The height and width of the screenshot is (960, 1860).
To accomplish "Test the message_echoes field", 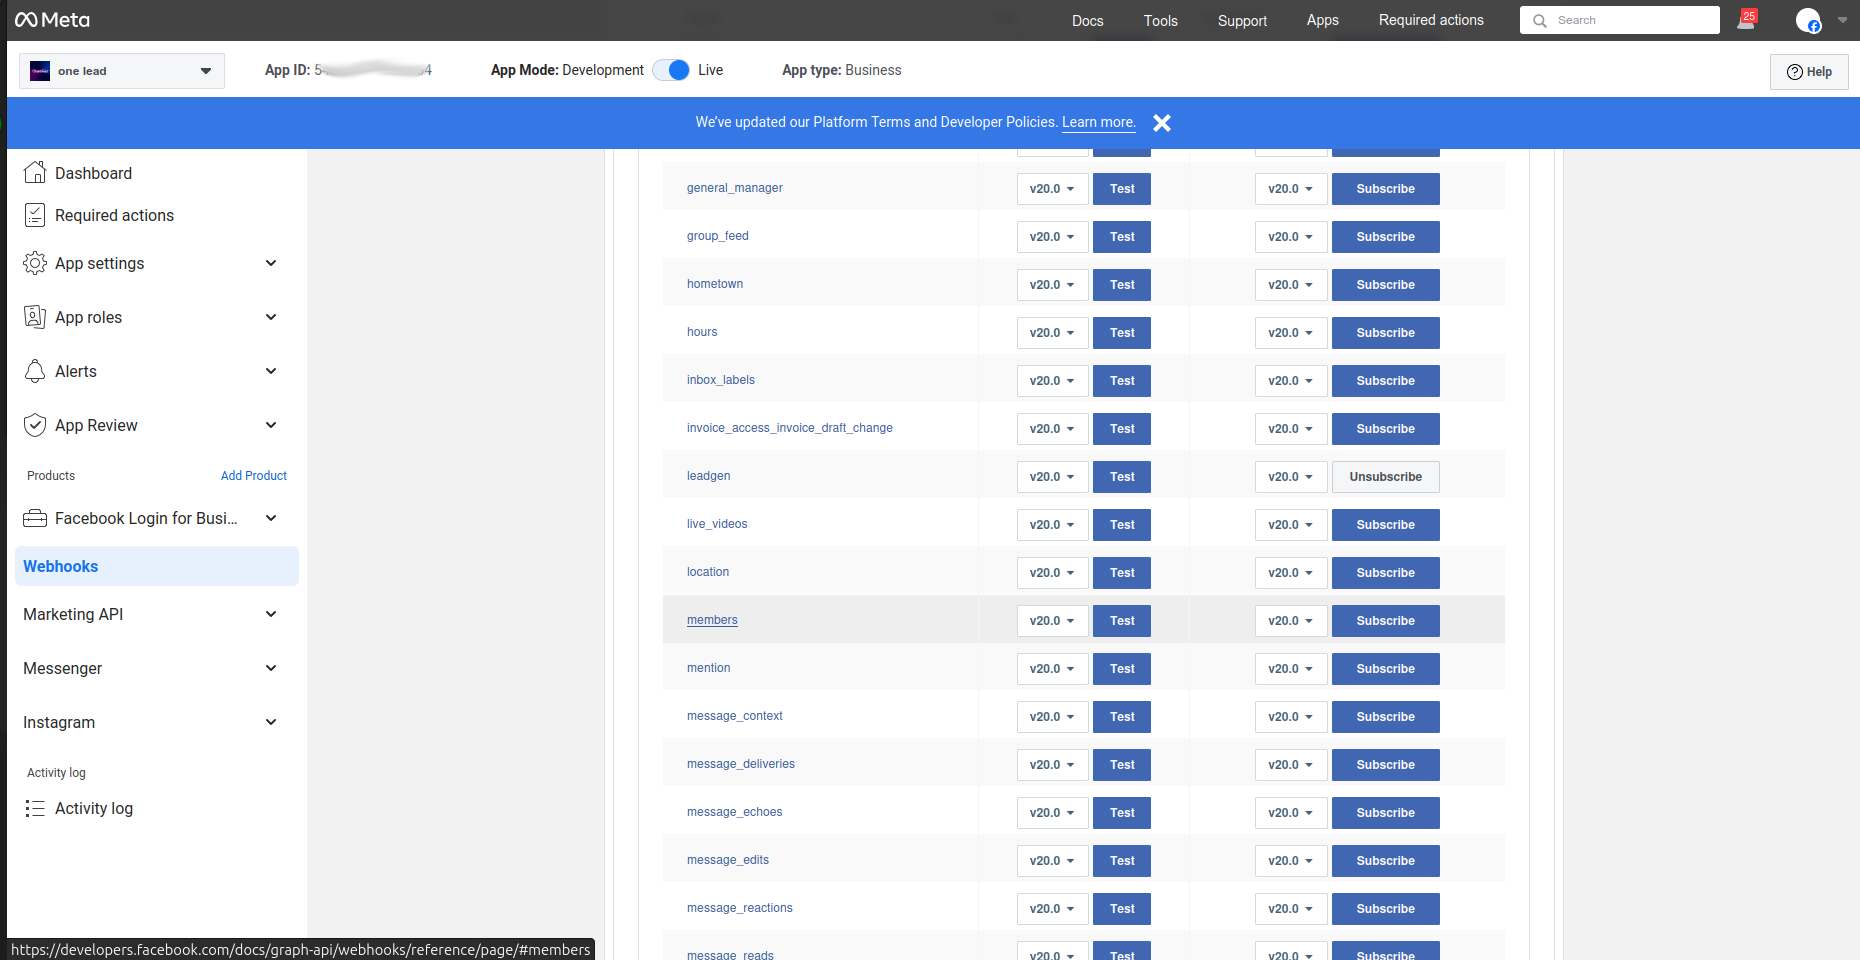I will pyautogui.click(x=1122, y=813).
